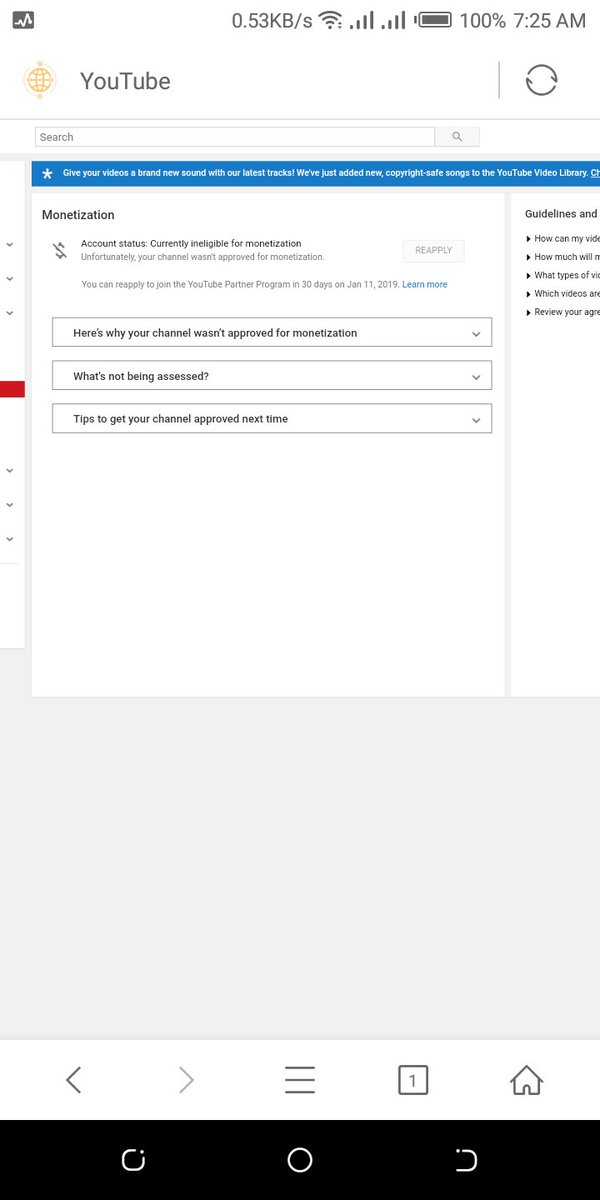Click the 7:25 AM clock
Image resolution: width=600 pixels, height=1200 pixels.
pyautogui.click(x=549, y=20)
